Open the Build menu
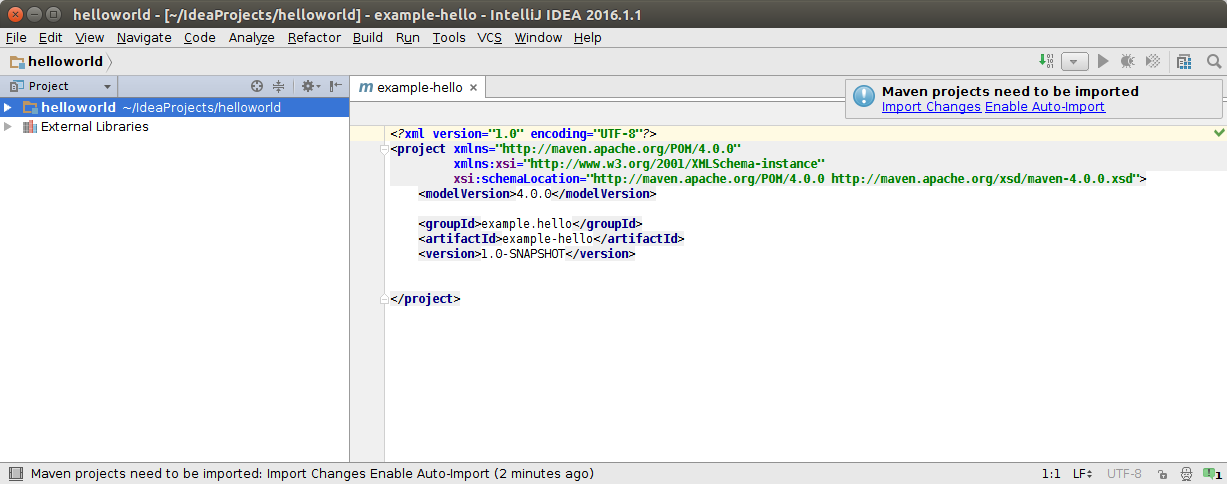Image resolution: width=1227 pixels, height=484 pixels. pyautogui.click(x=368, y=37)
